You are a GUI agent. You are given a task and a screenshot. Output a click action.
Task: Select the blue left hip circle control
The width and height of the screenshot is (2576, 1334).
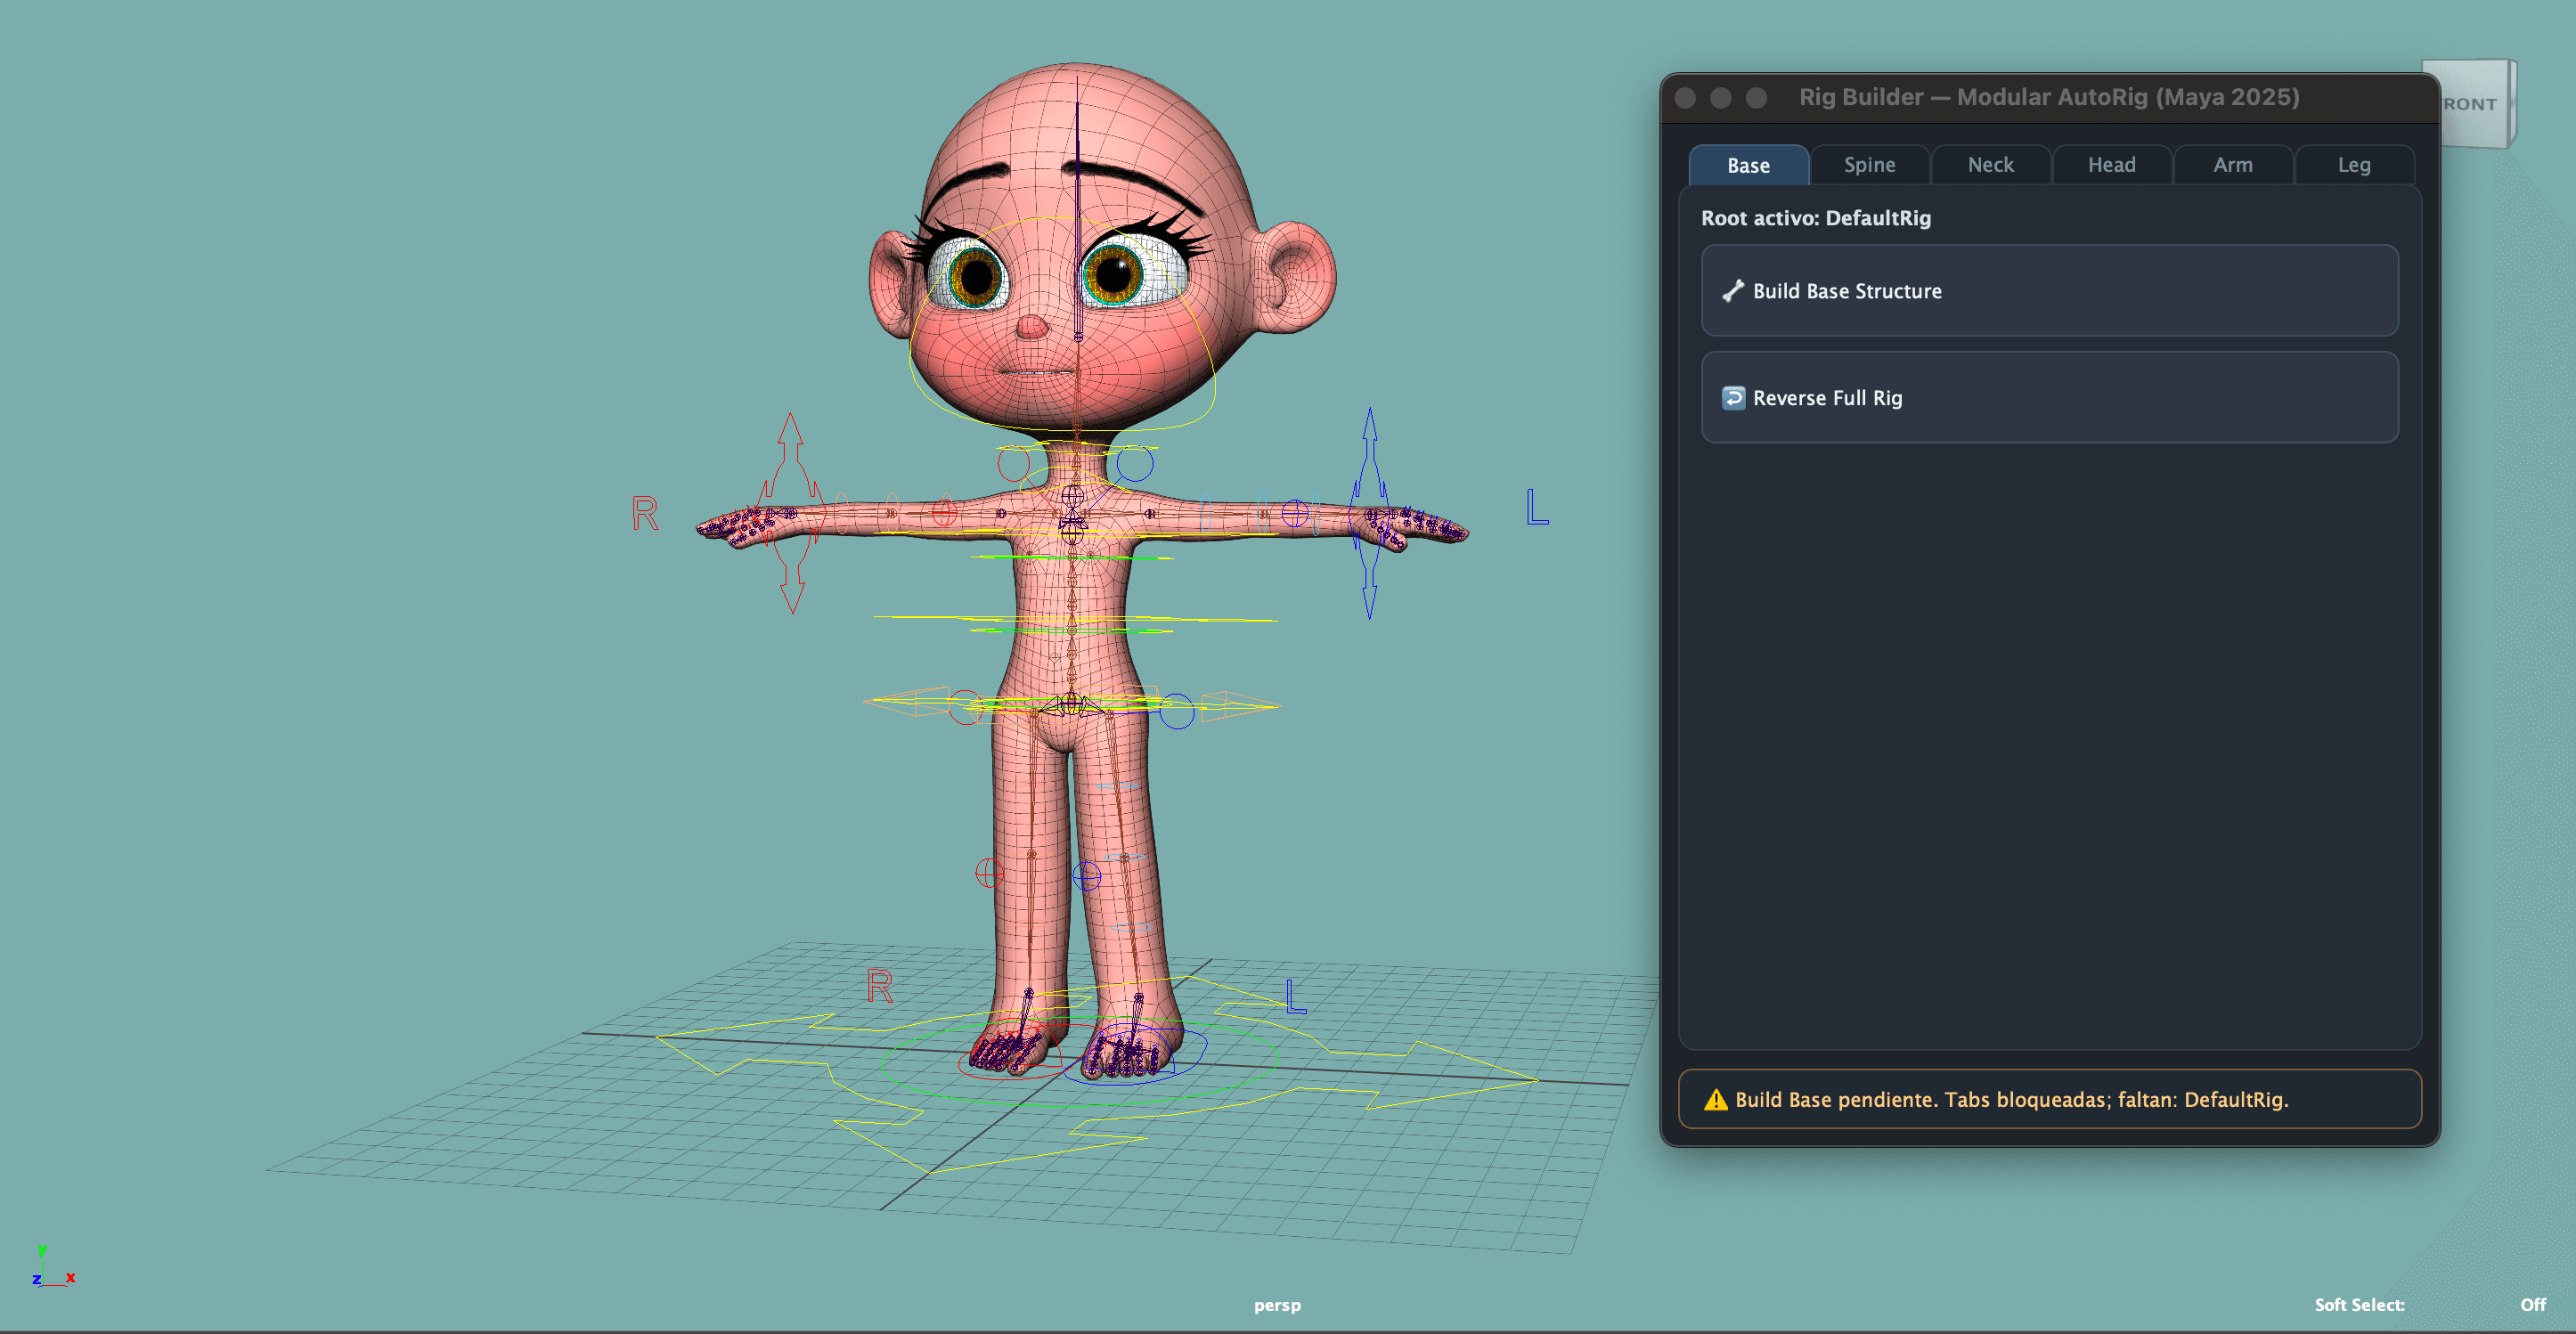tap(1177, 711)
